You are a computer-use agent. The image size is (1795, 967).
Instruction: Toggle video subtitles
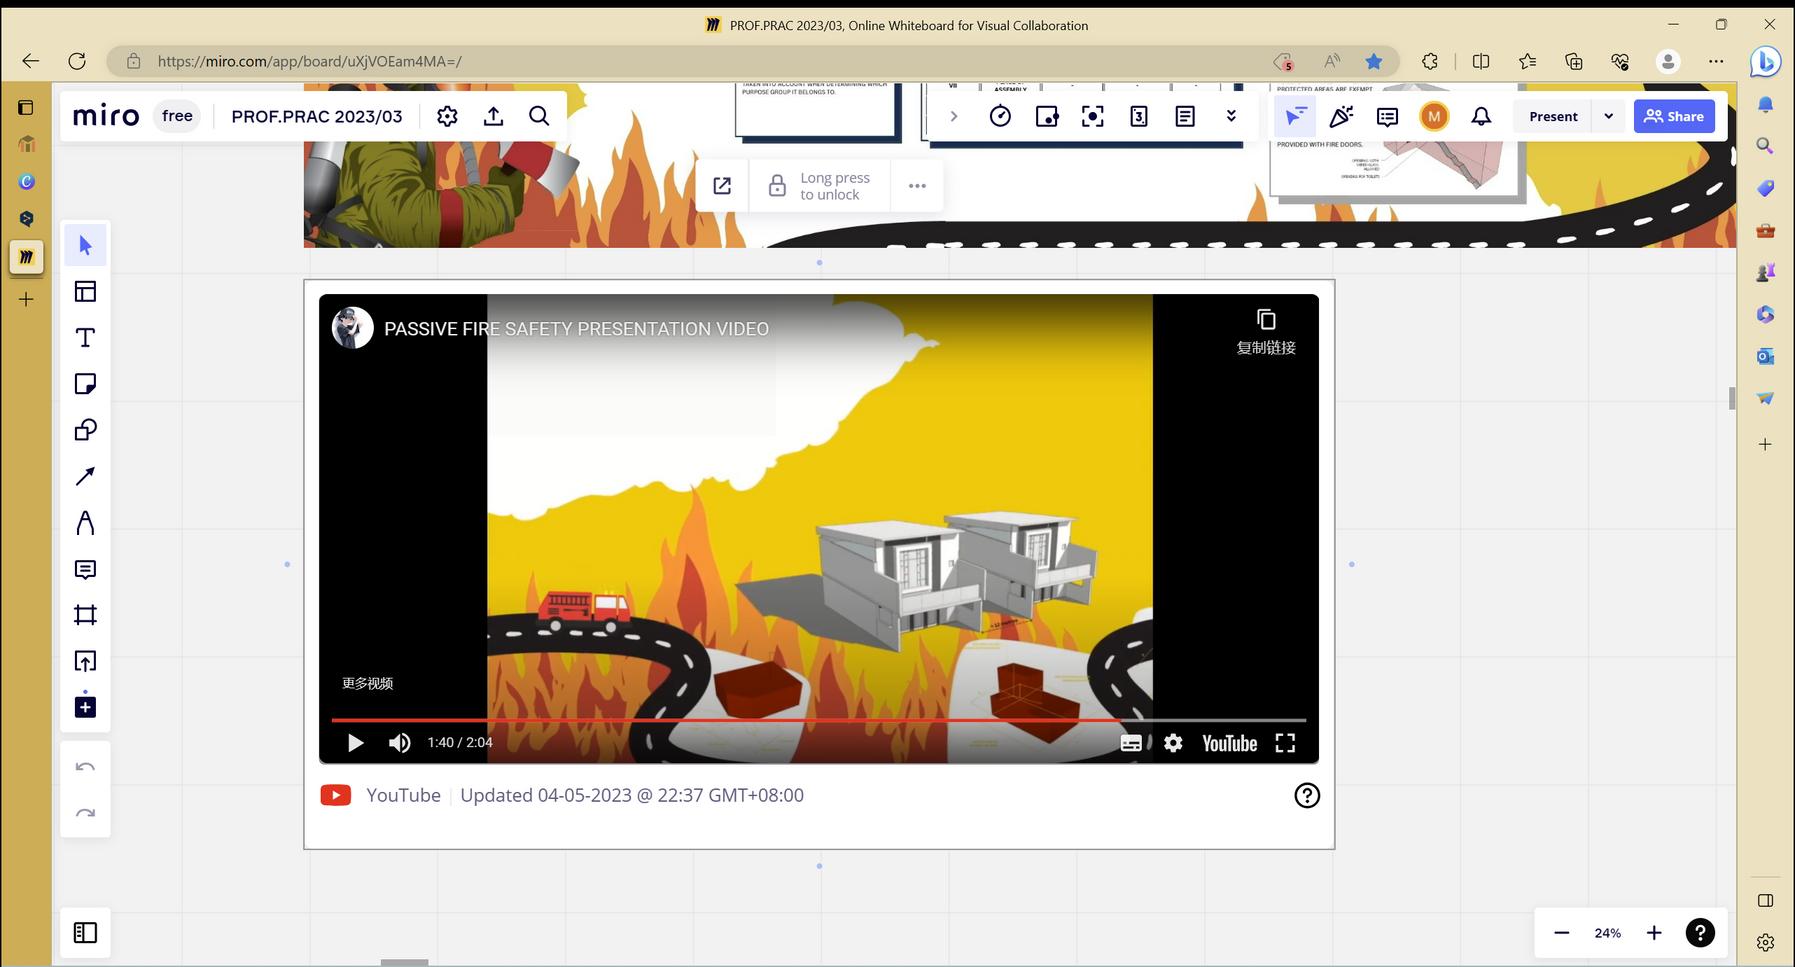pos(1131,743)
